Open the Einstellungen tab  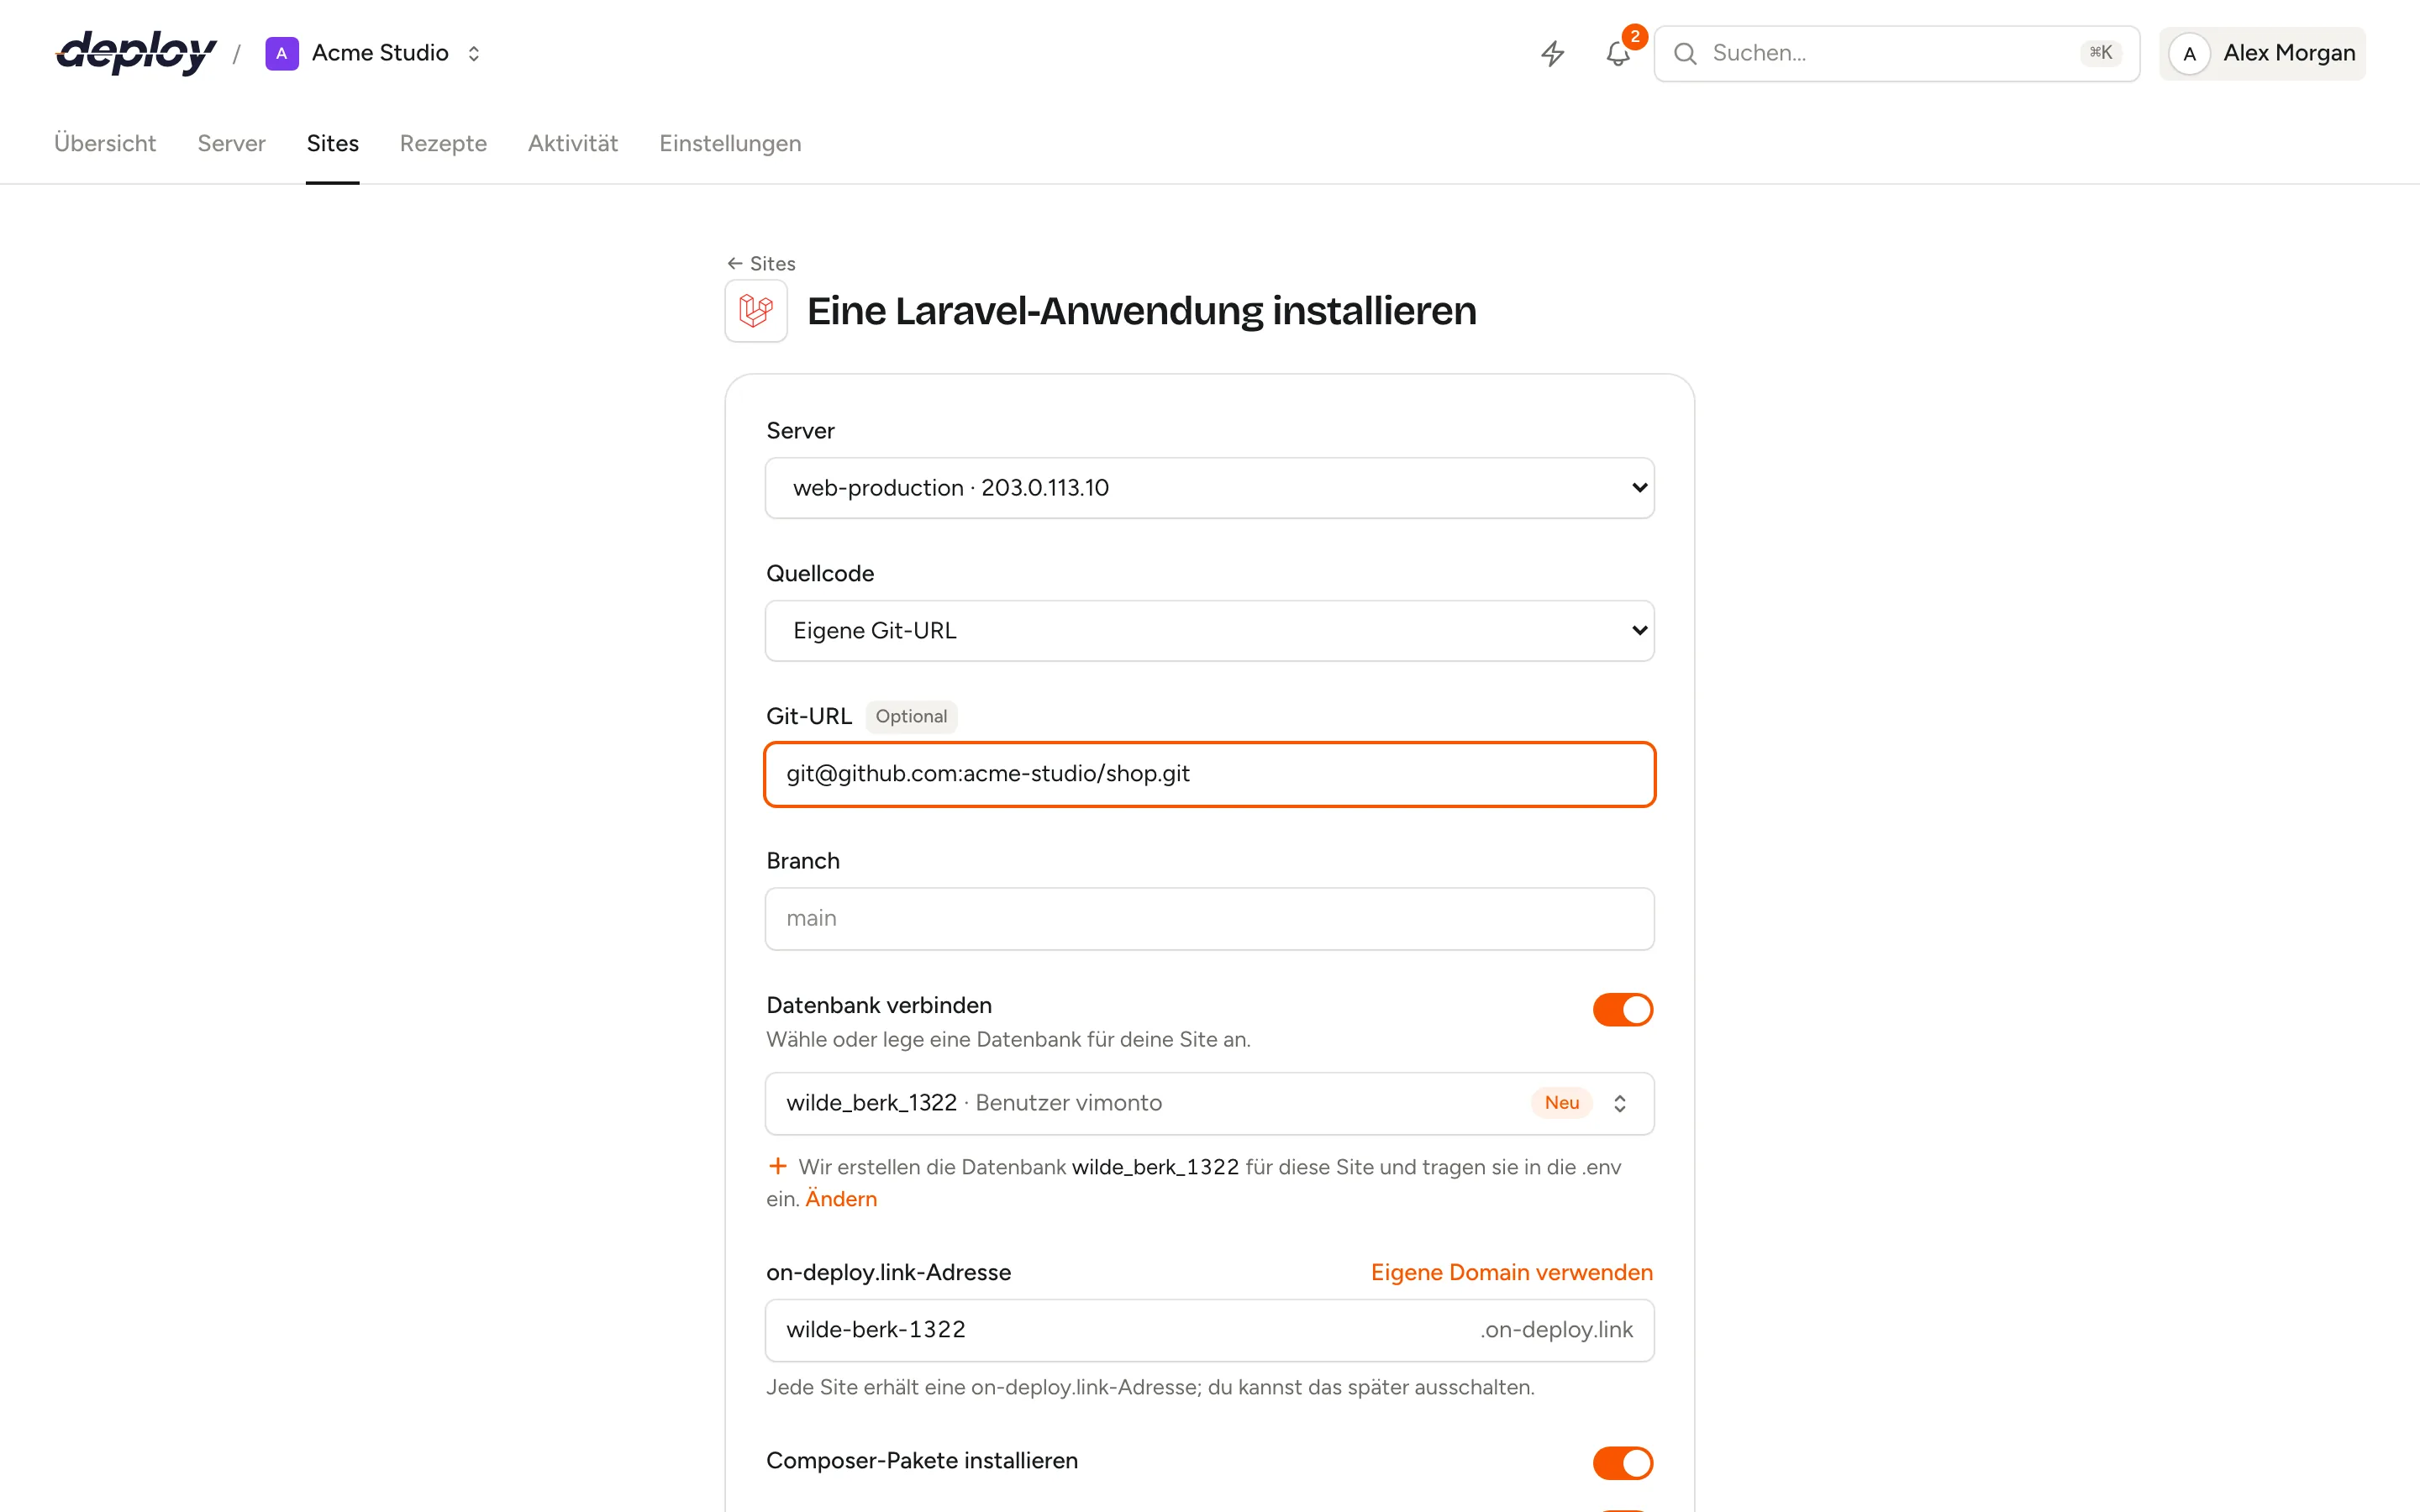(730, 143)
